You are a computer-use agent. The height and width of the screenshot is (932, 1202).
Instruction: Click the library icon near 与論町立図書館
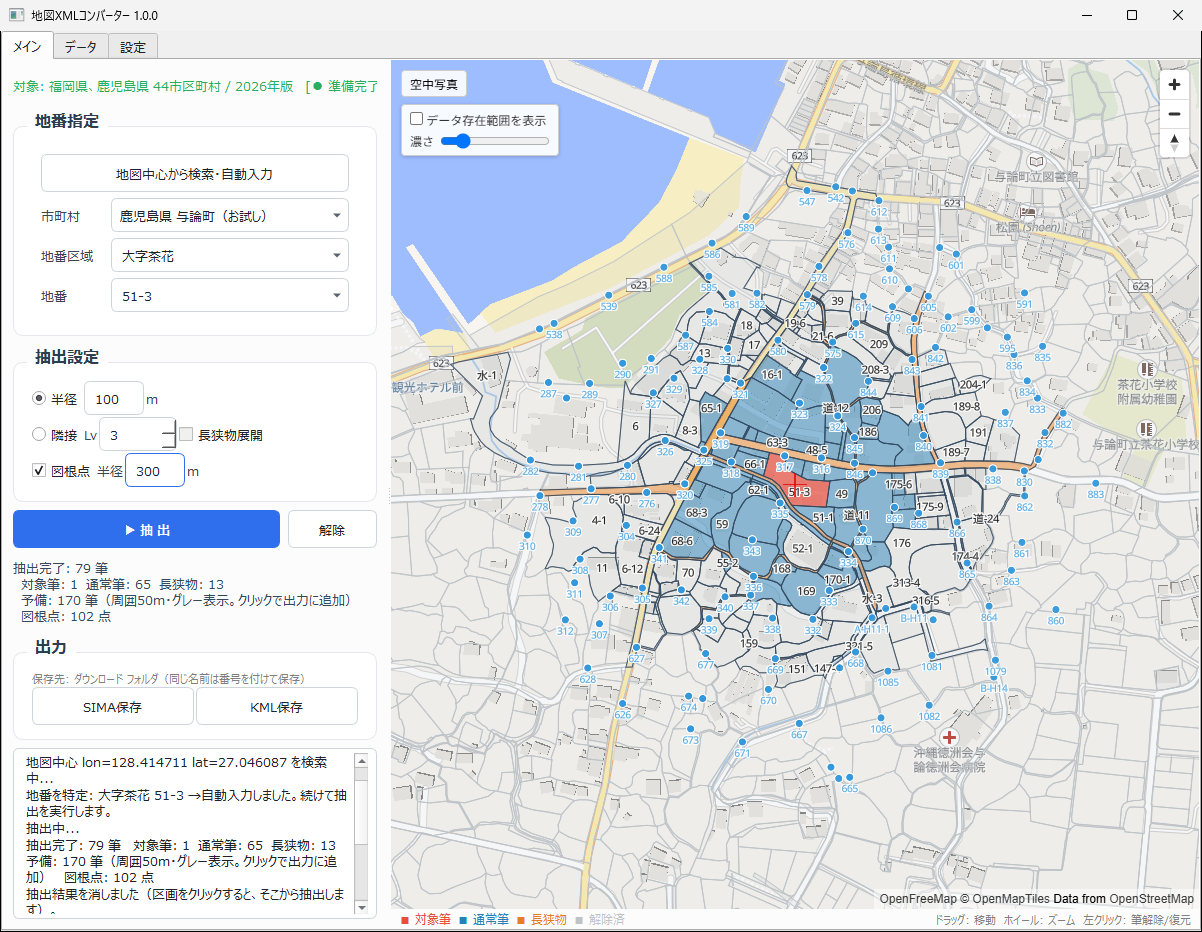(1037, 160)
